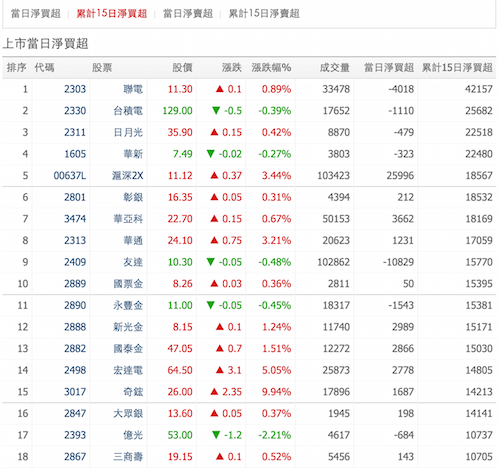Select the 累計15日淨買超 tab

(x=112, y=14)
